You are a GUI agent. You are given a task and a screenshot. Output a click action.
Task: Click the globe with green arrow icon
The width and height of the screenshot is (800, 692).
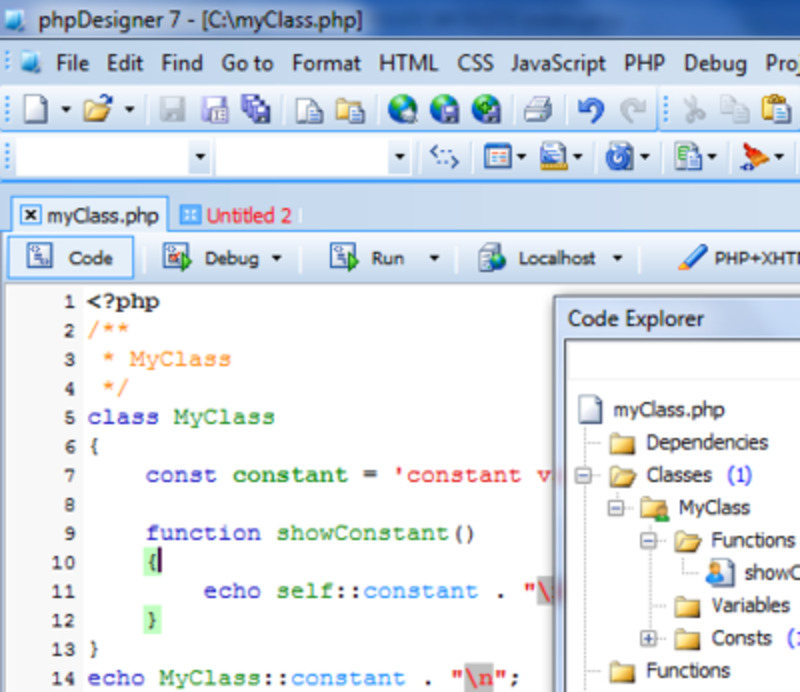tap(486, 109)
